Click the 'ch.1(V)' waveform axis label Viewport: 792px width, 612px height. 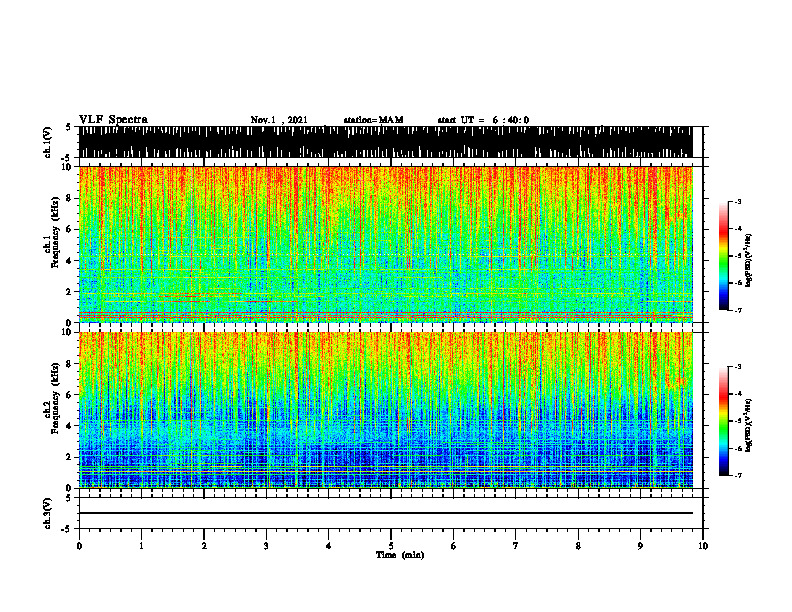click(48, 142)
